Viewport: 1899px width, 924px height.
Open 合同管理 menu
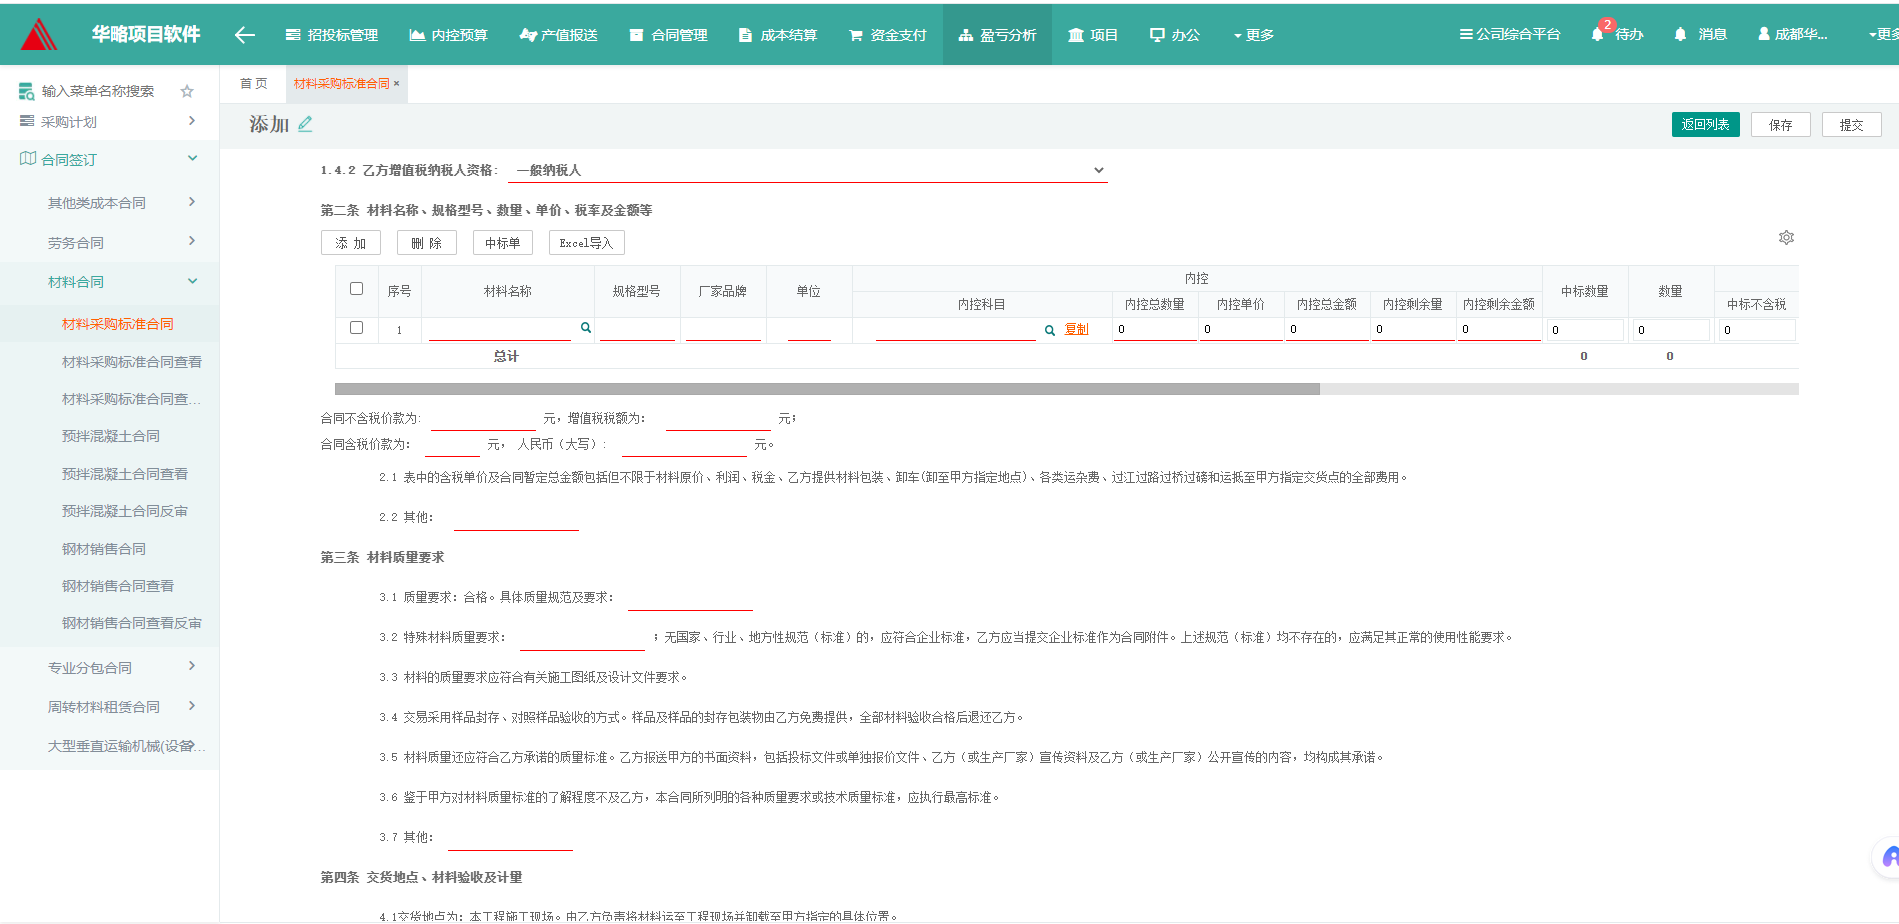tap(669, 35)
